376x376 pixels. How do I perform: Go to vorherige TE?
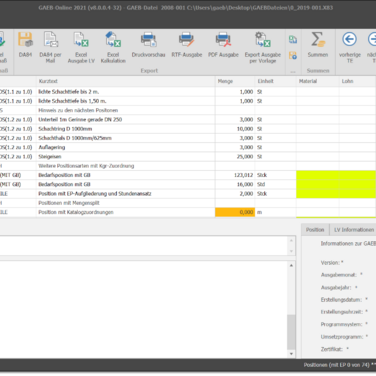click(x=350, y=47)
